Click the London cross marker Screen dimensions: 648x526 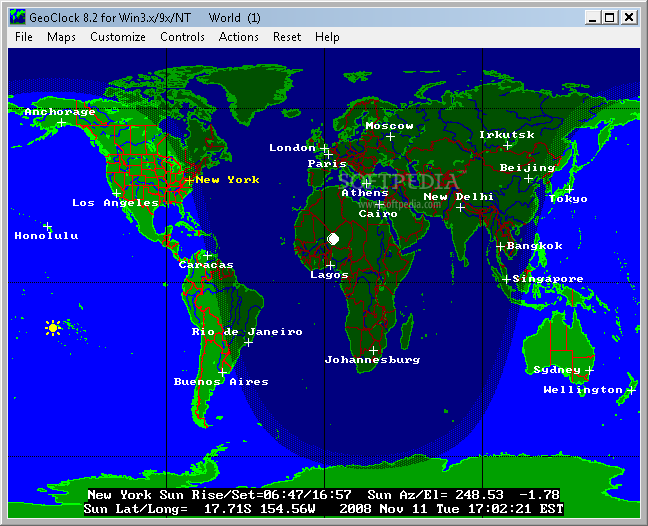(x=325, y=148)
